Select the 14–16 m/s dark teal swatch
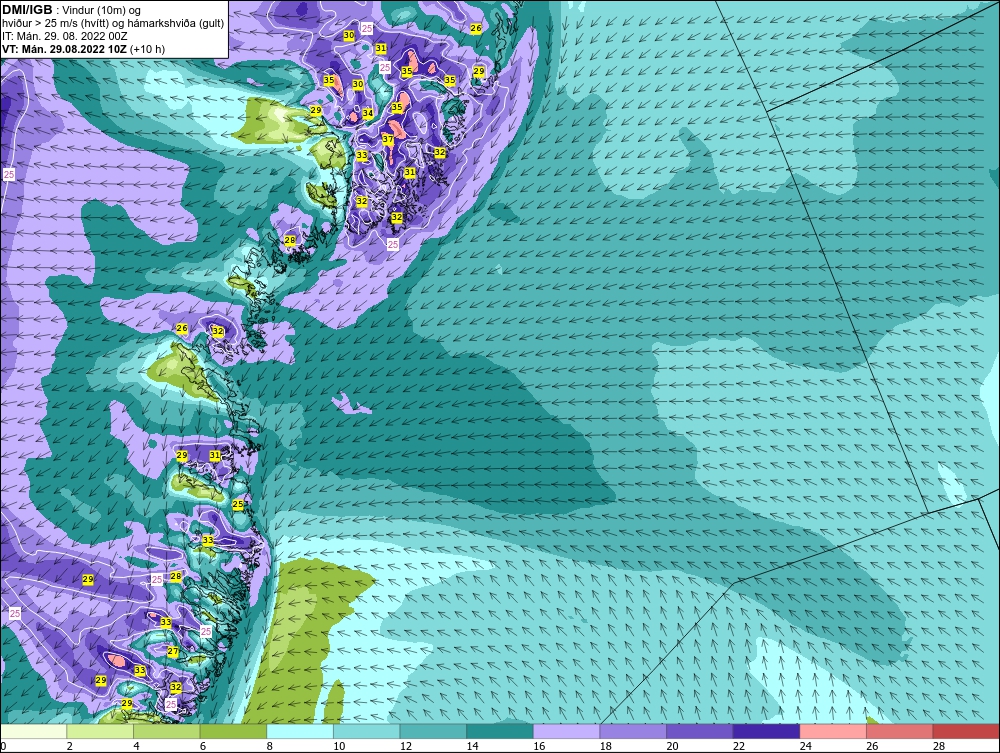 [500, 731]
